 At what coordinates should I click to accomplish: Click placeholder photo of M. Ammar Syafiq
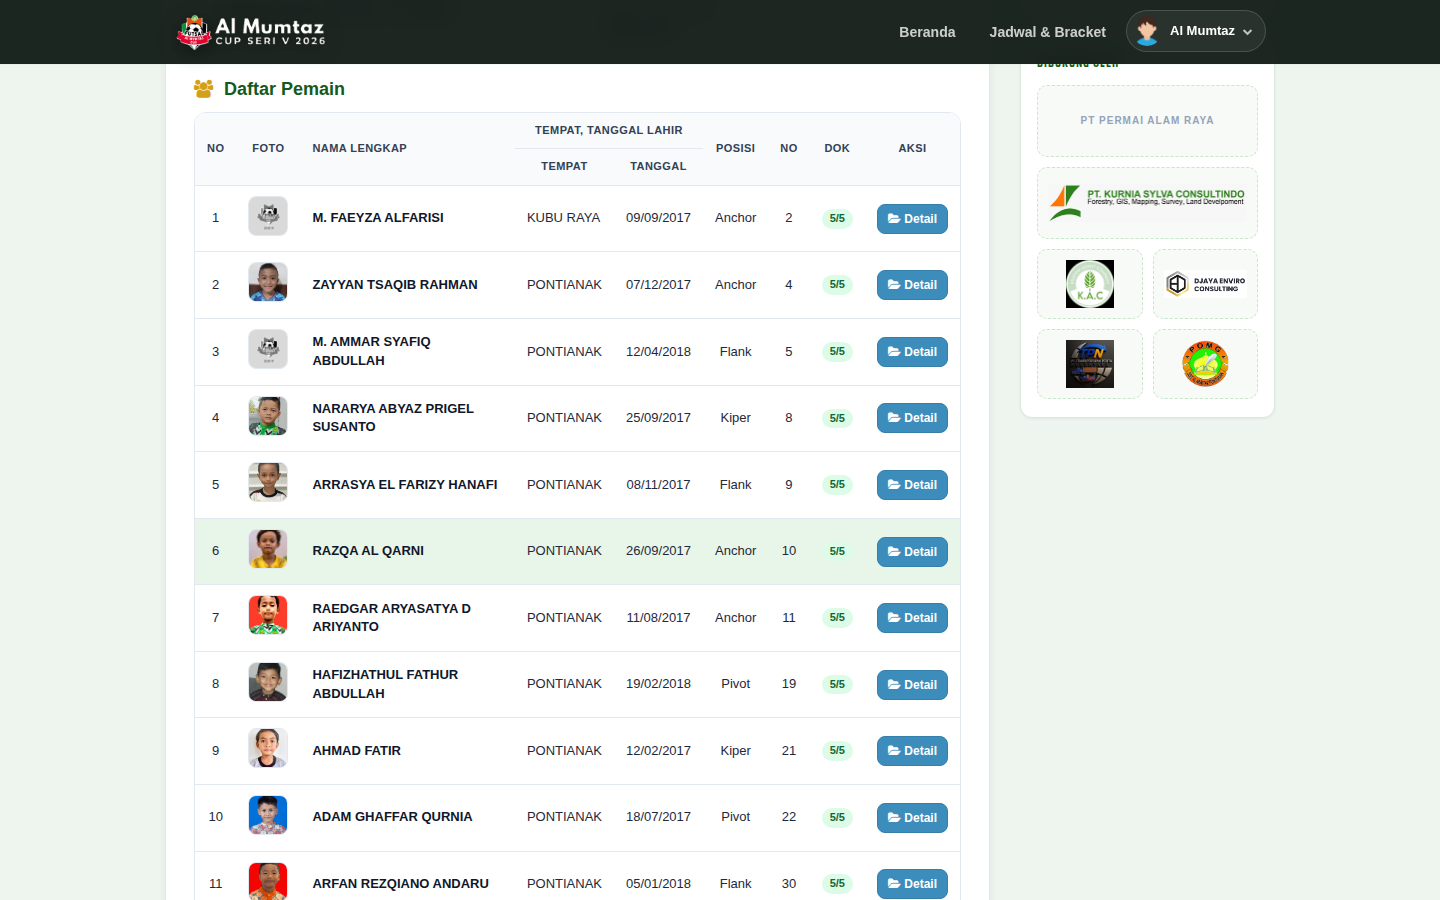coord(268,349)
